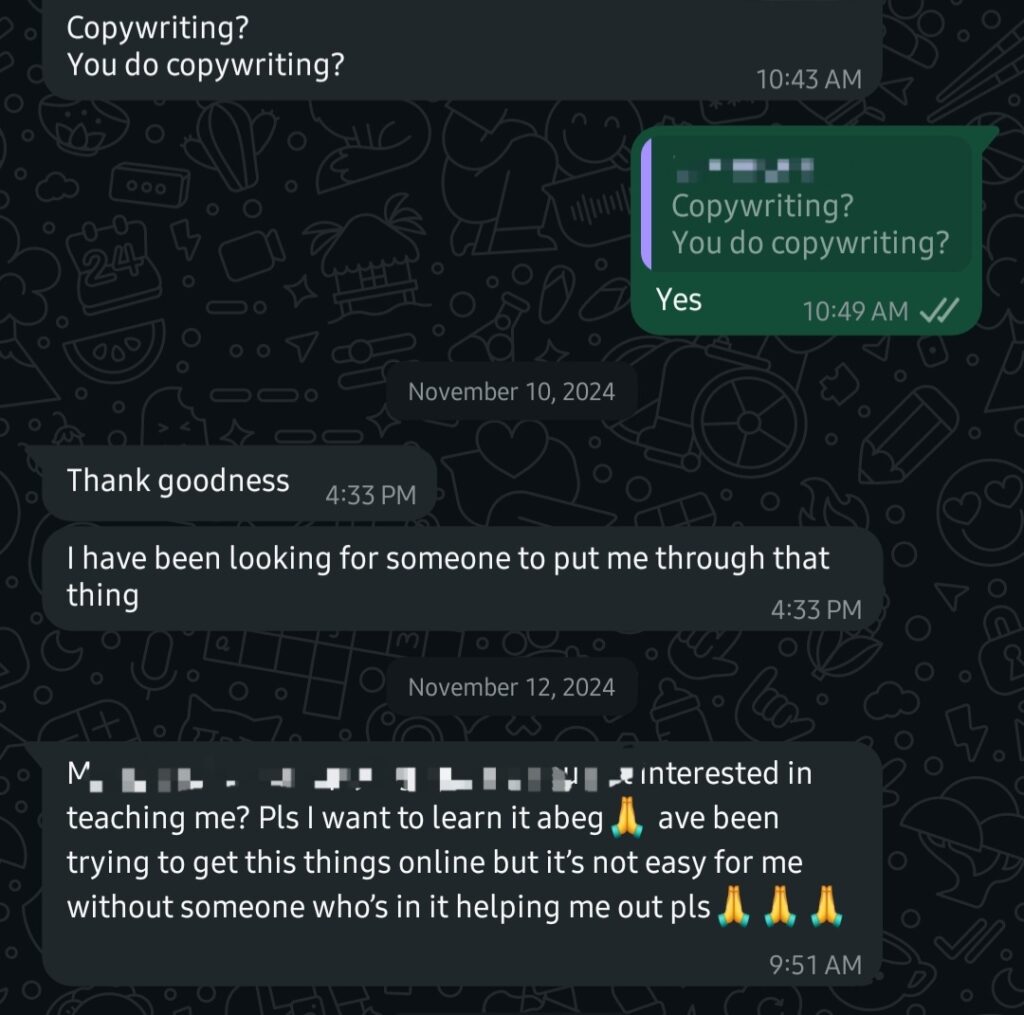Tap the purple bar of the quoted reply
The width and height of the screenshot is (1024, 1015).
point(647,204)
